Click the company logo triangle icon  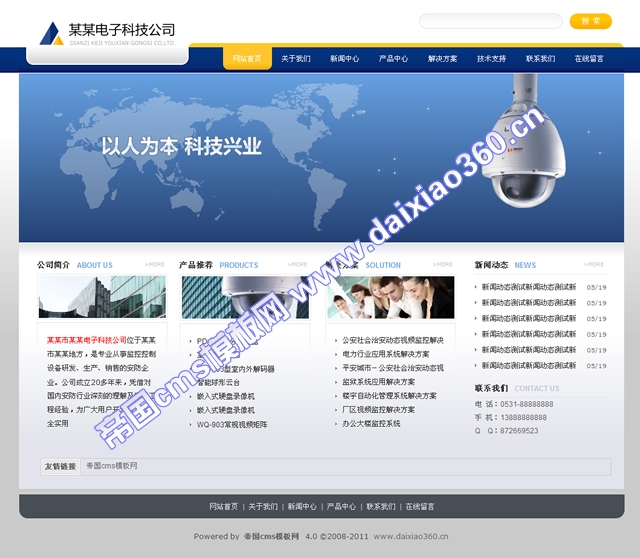point(51,34)
